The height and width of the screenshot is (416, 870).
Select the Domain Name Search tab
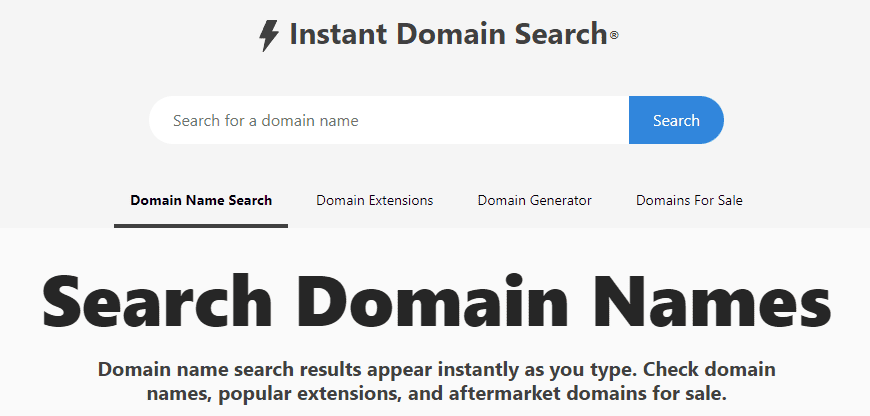[201, 200]
